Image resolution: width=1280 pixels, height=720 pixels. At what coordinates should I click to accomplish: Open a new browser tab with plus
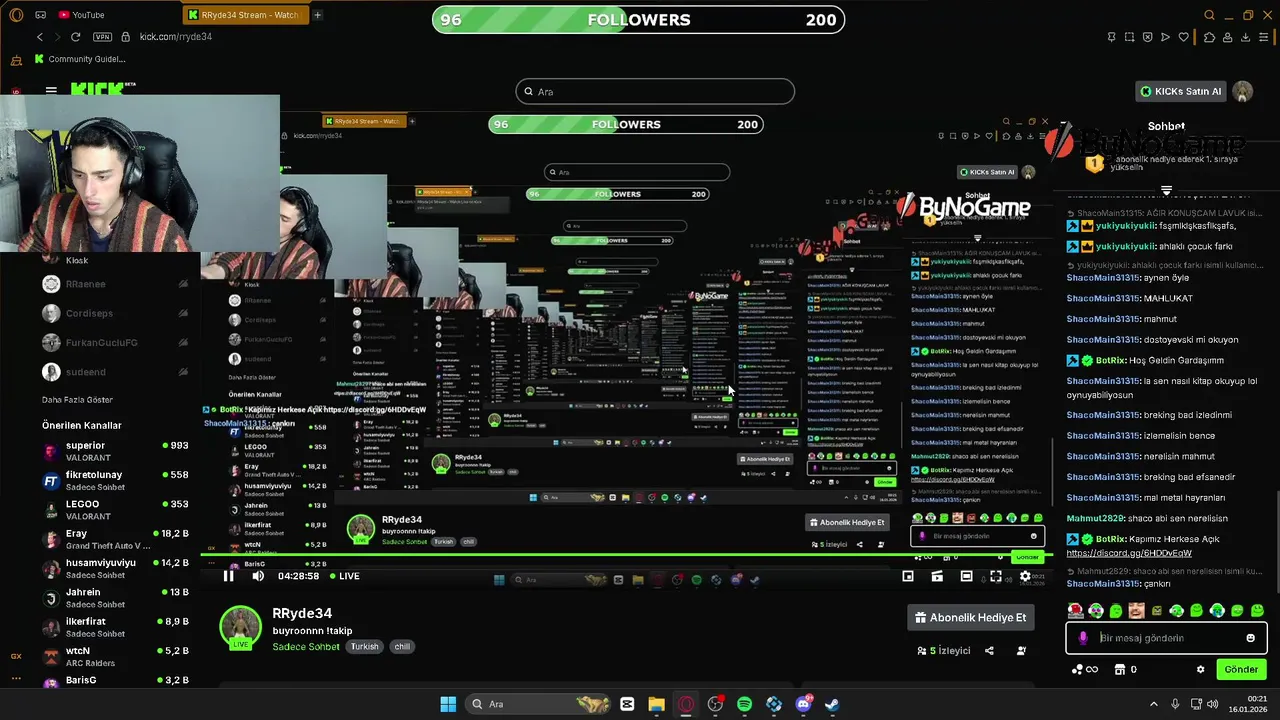point(317,15)
